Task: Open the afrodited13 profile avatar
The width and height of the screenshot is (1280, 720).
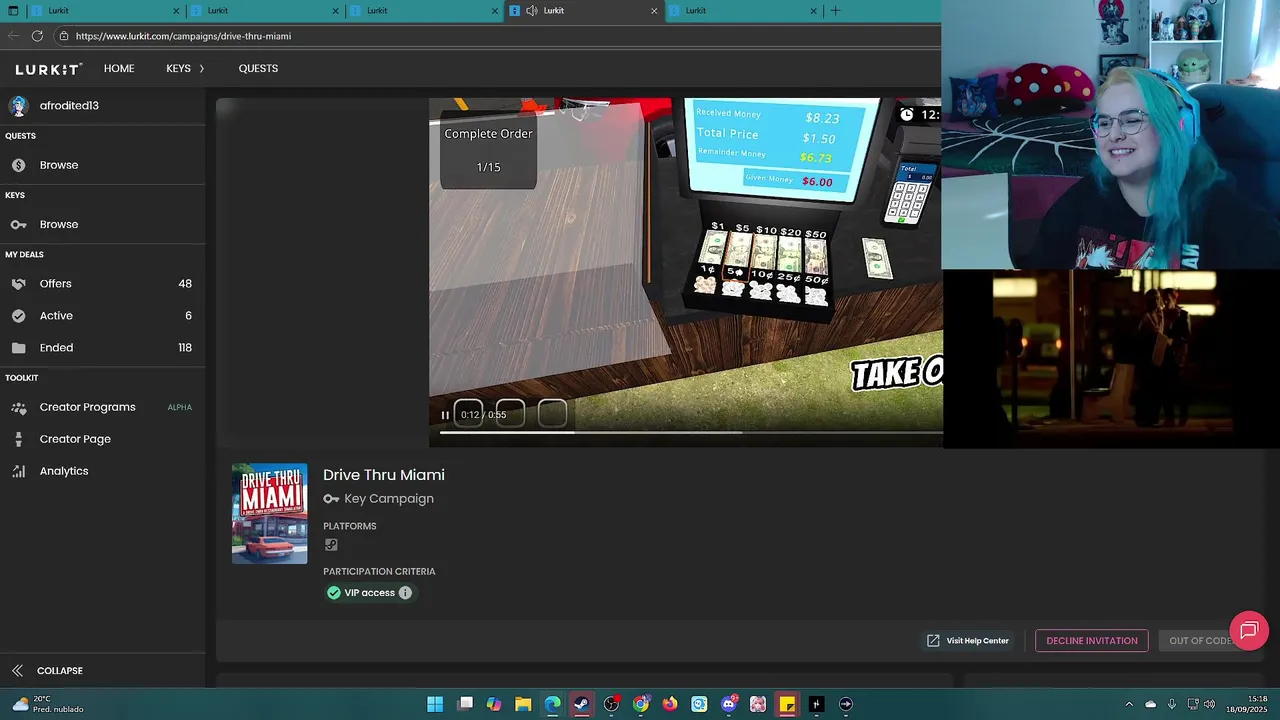Action: coord(18,106)
